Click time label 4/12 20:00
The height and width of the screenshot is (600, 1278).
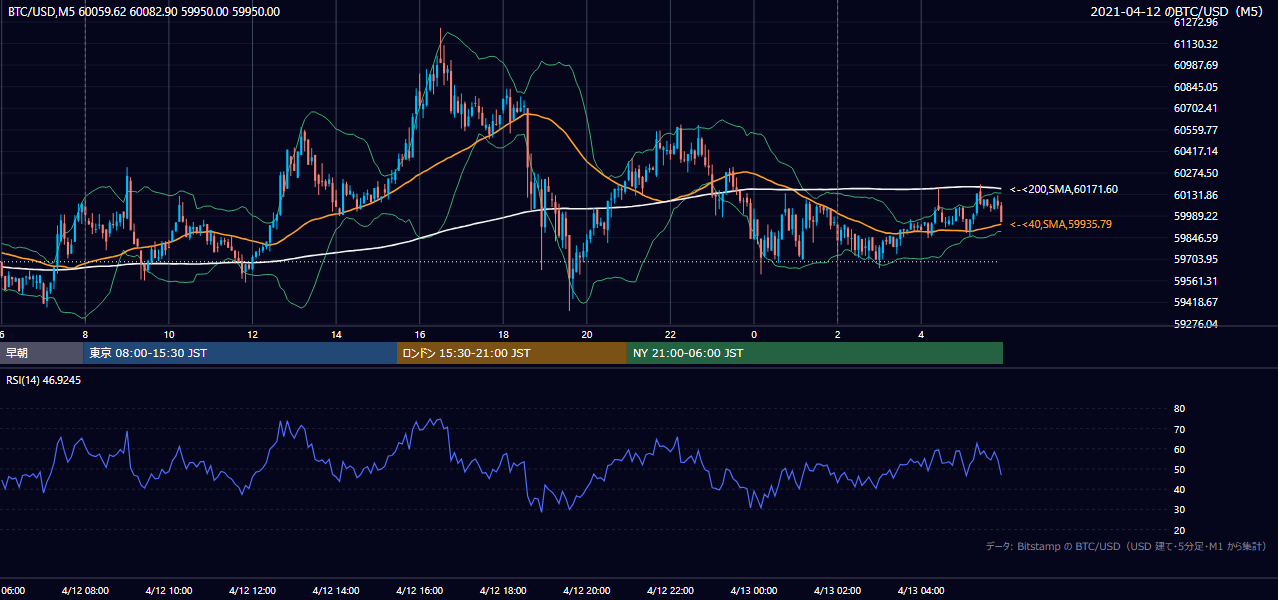587,591
